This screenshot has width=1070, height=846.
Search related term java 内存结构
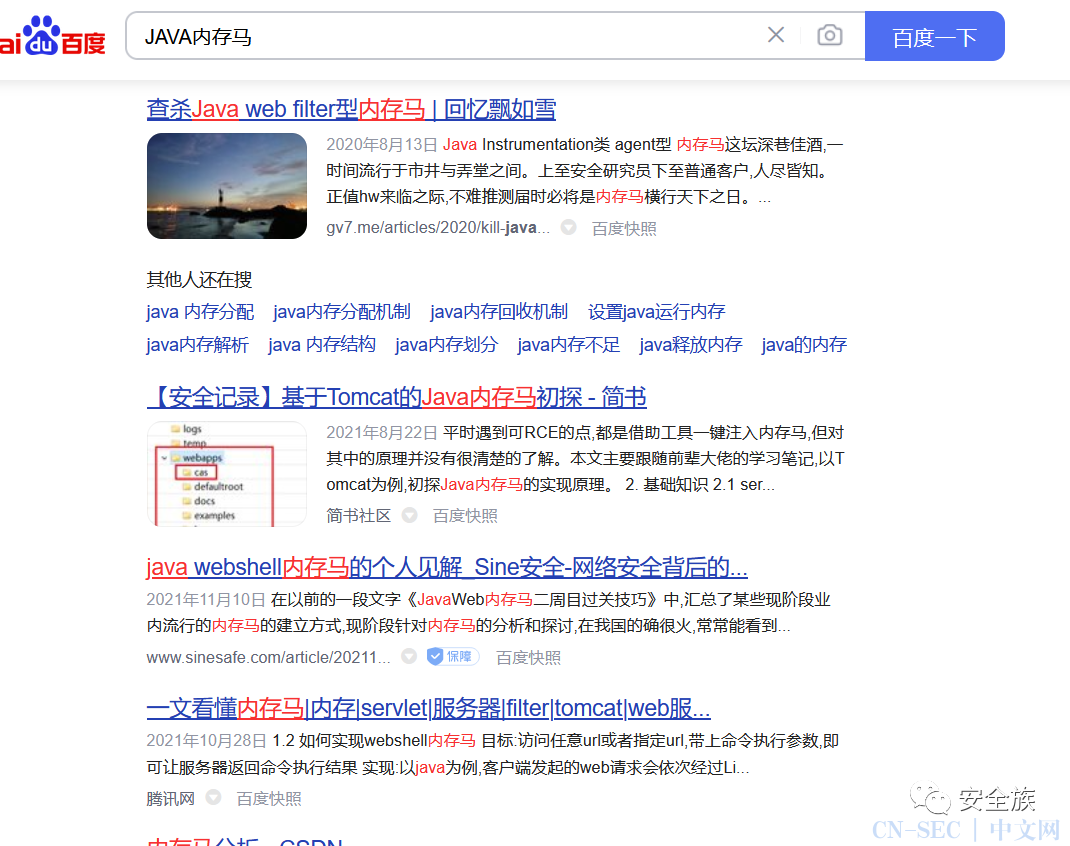click(x=321, y=345)
